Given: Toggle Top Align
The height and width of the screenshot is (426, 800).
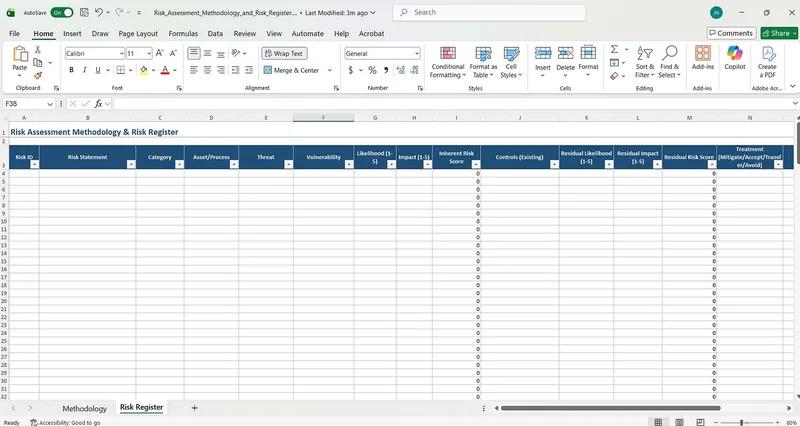Looking at the screenshot, I should point(194,53).
